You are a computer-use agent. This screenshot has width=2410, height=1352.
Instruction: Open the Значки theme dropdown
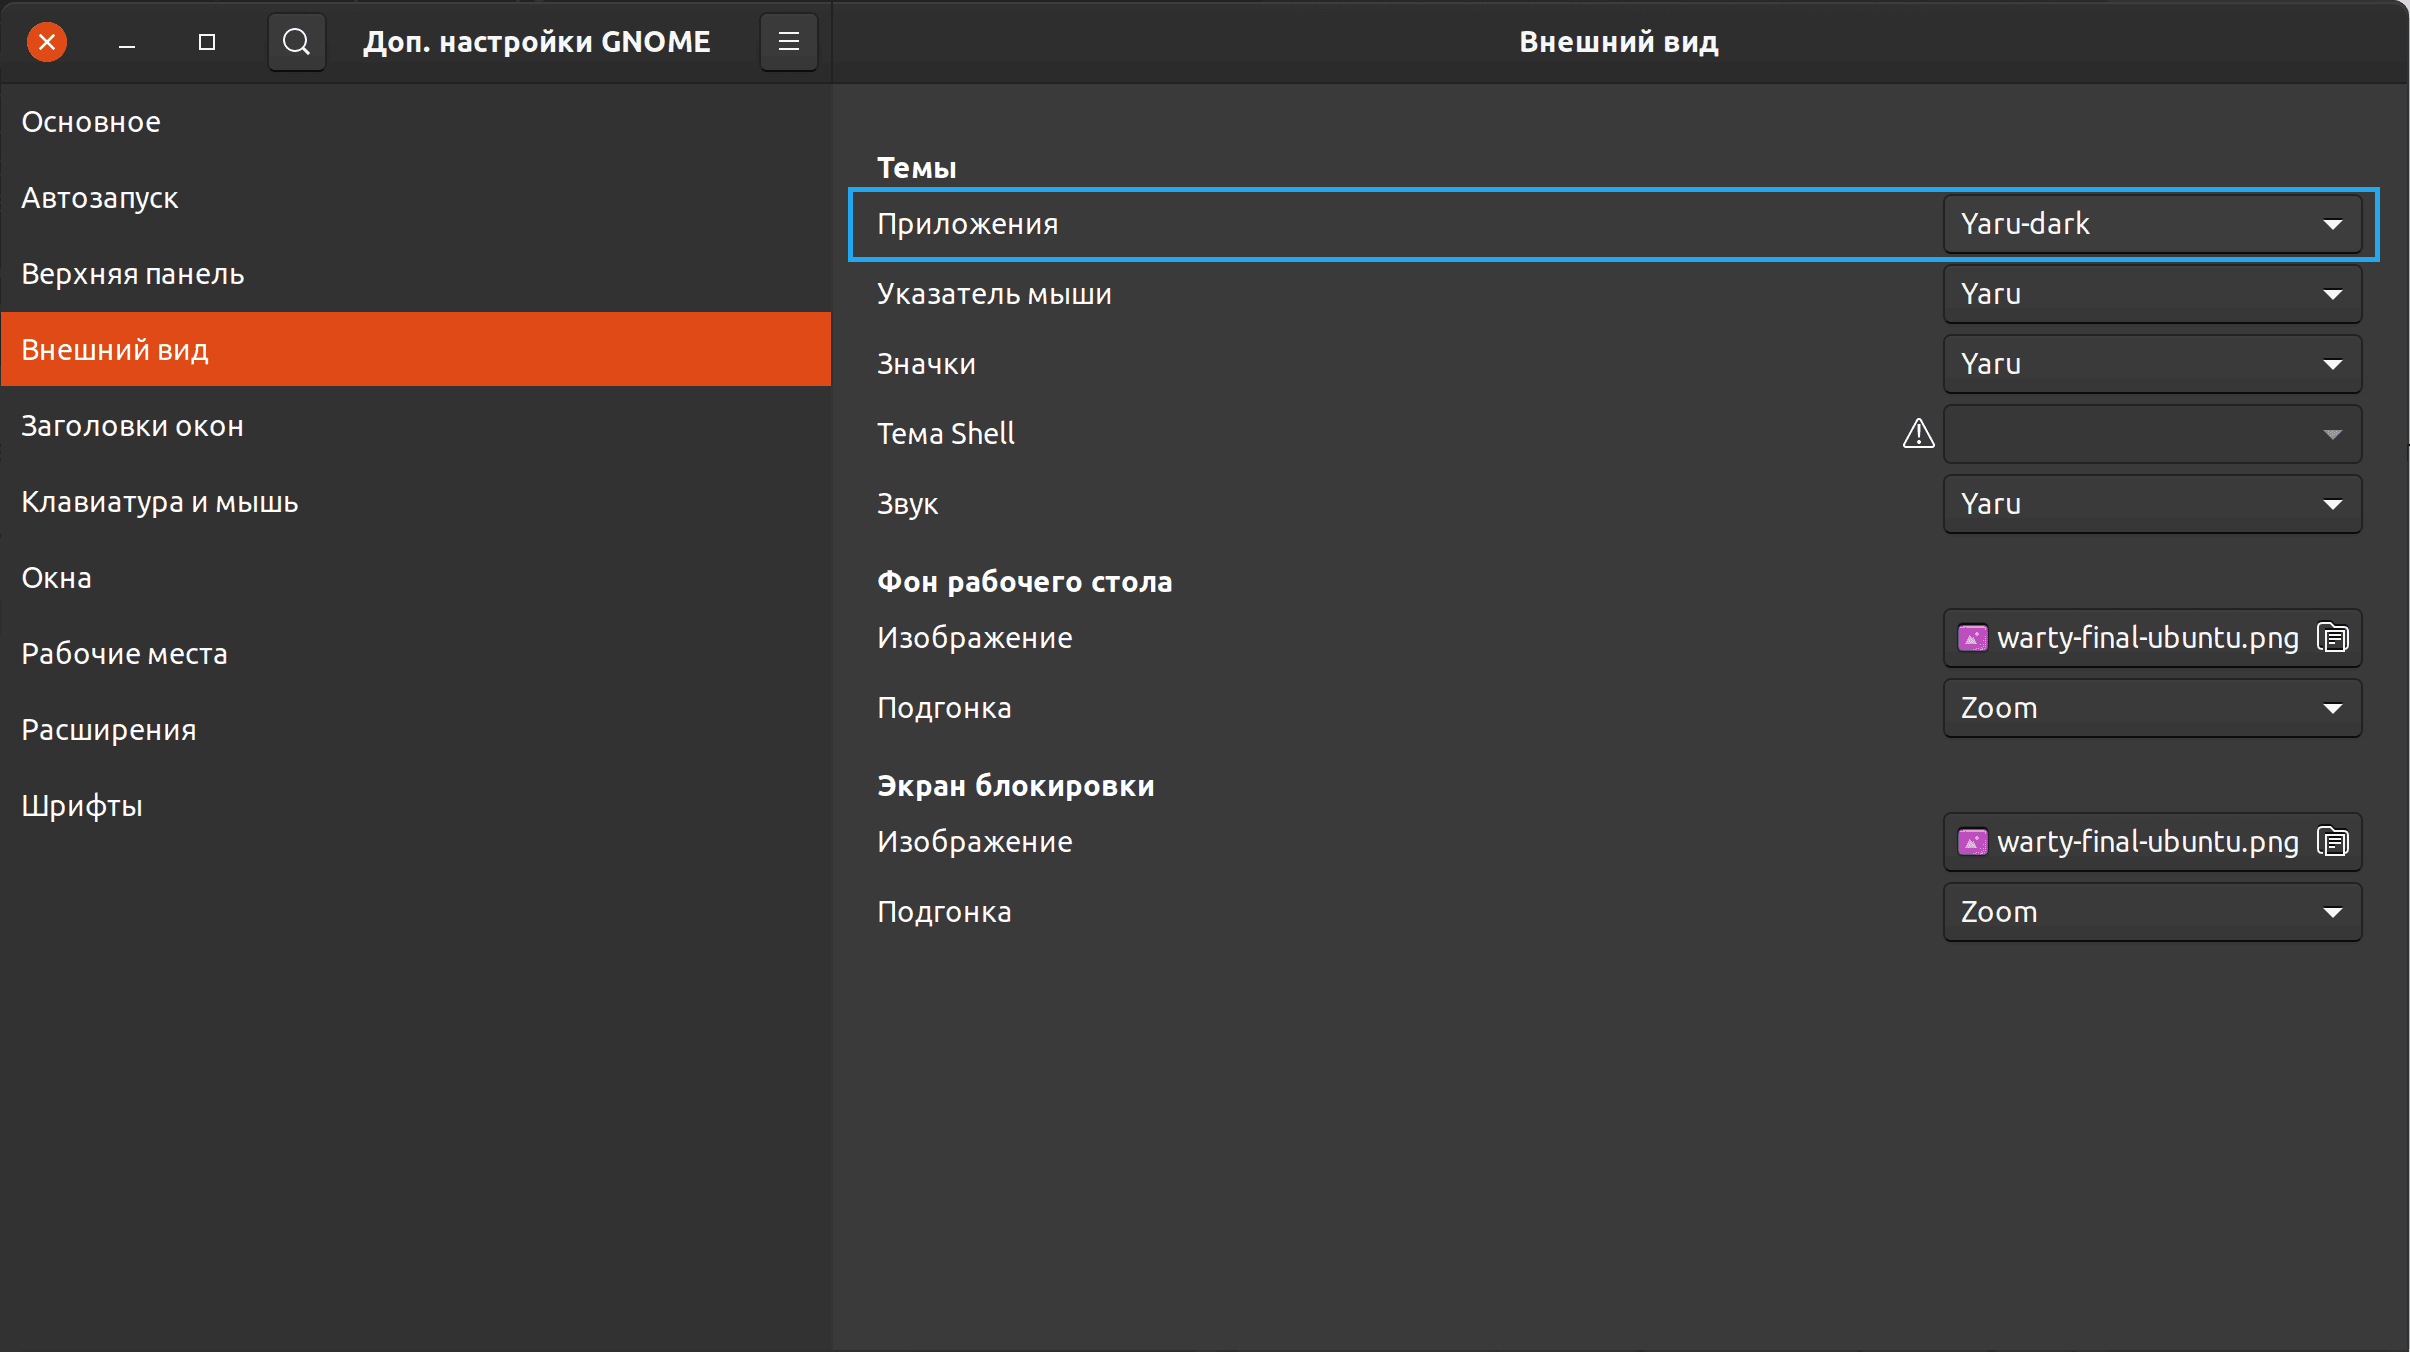click(2152, 364)
